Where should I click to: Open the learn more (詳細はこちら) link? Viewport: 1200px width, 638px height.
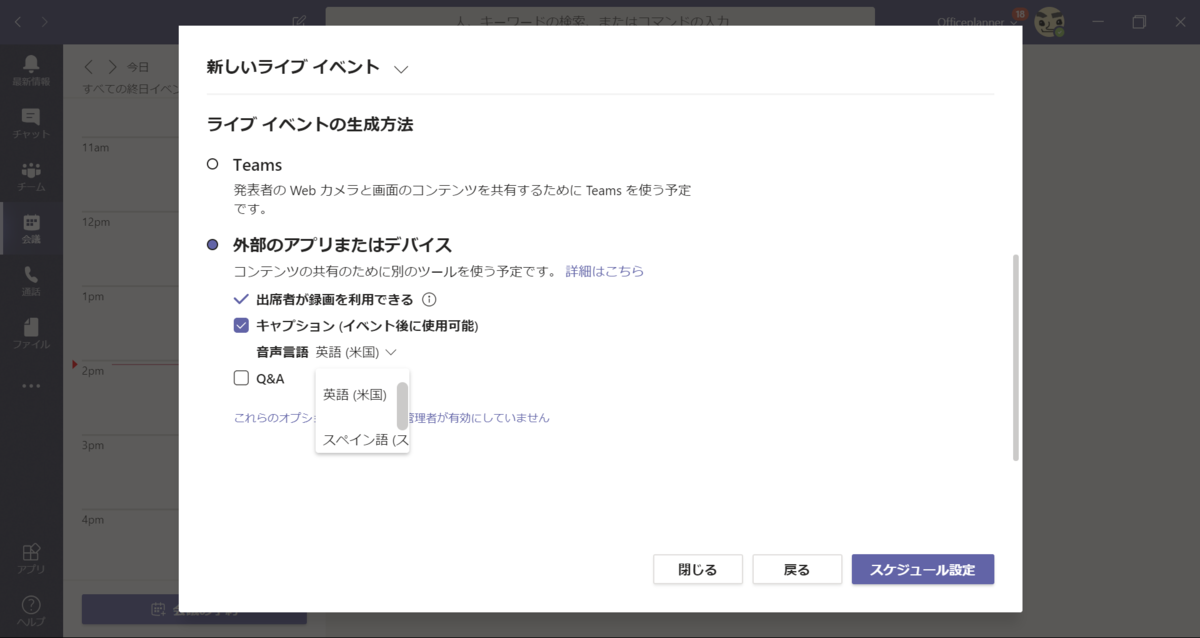pos(605,271)
